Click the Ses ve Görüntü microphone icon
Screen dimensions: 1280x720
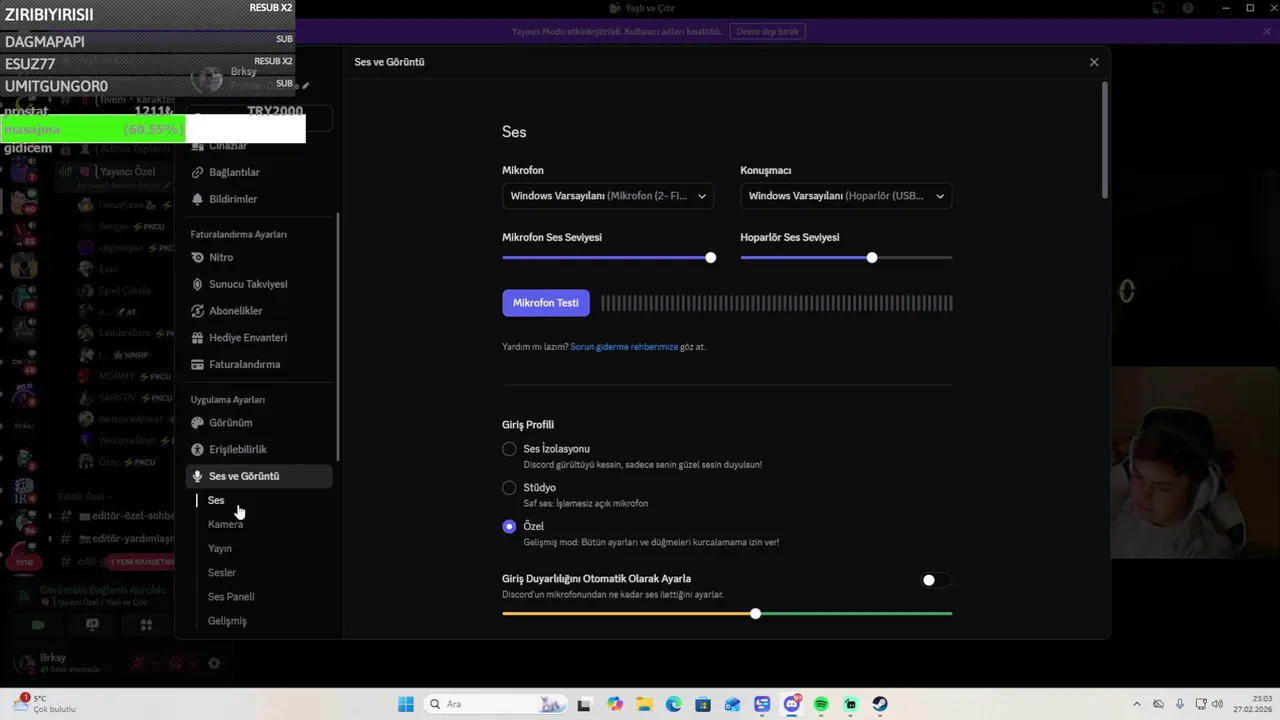tap(197, 477)
